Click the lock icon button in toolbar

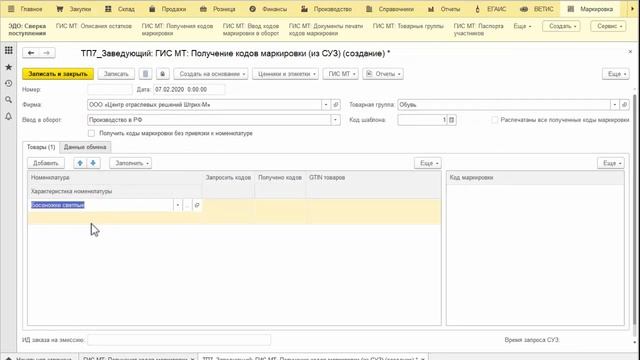[162, 74]
